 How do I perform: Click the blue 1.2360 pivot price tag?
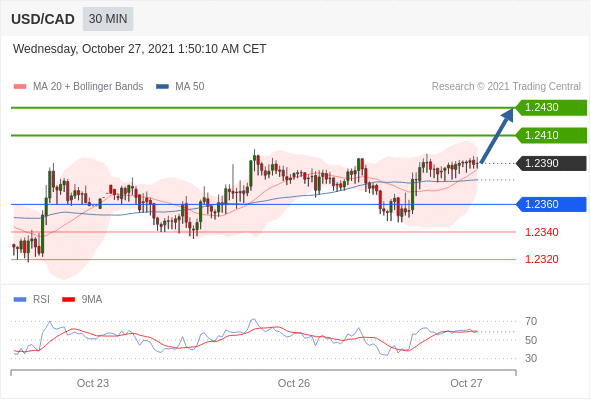(551, 204)
